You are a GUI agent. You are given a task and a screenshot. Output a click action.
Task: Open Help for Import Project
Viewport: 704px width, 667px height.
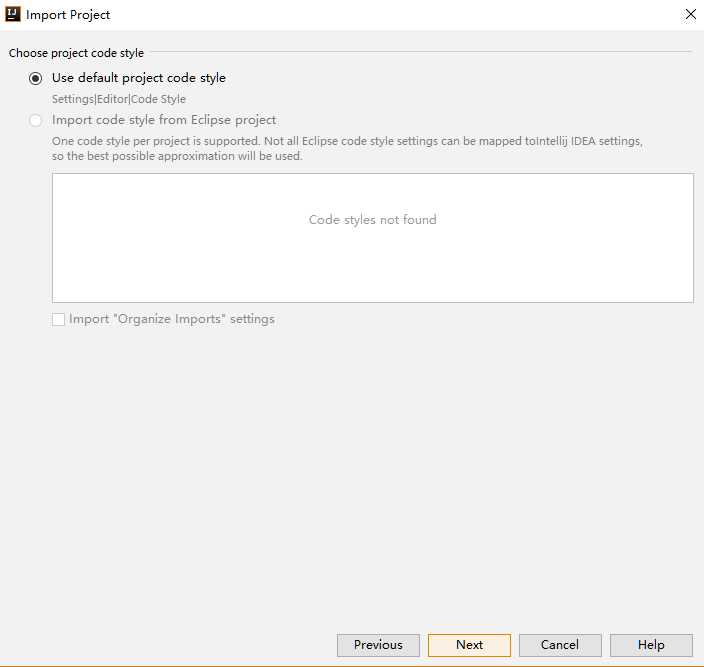[x=651, y=645]
